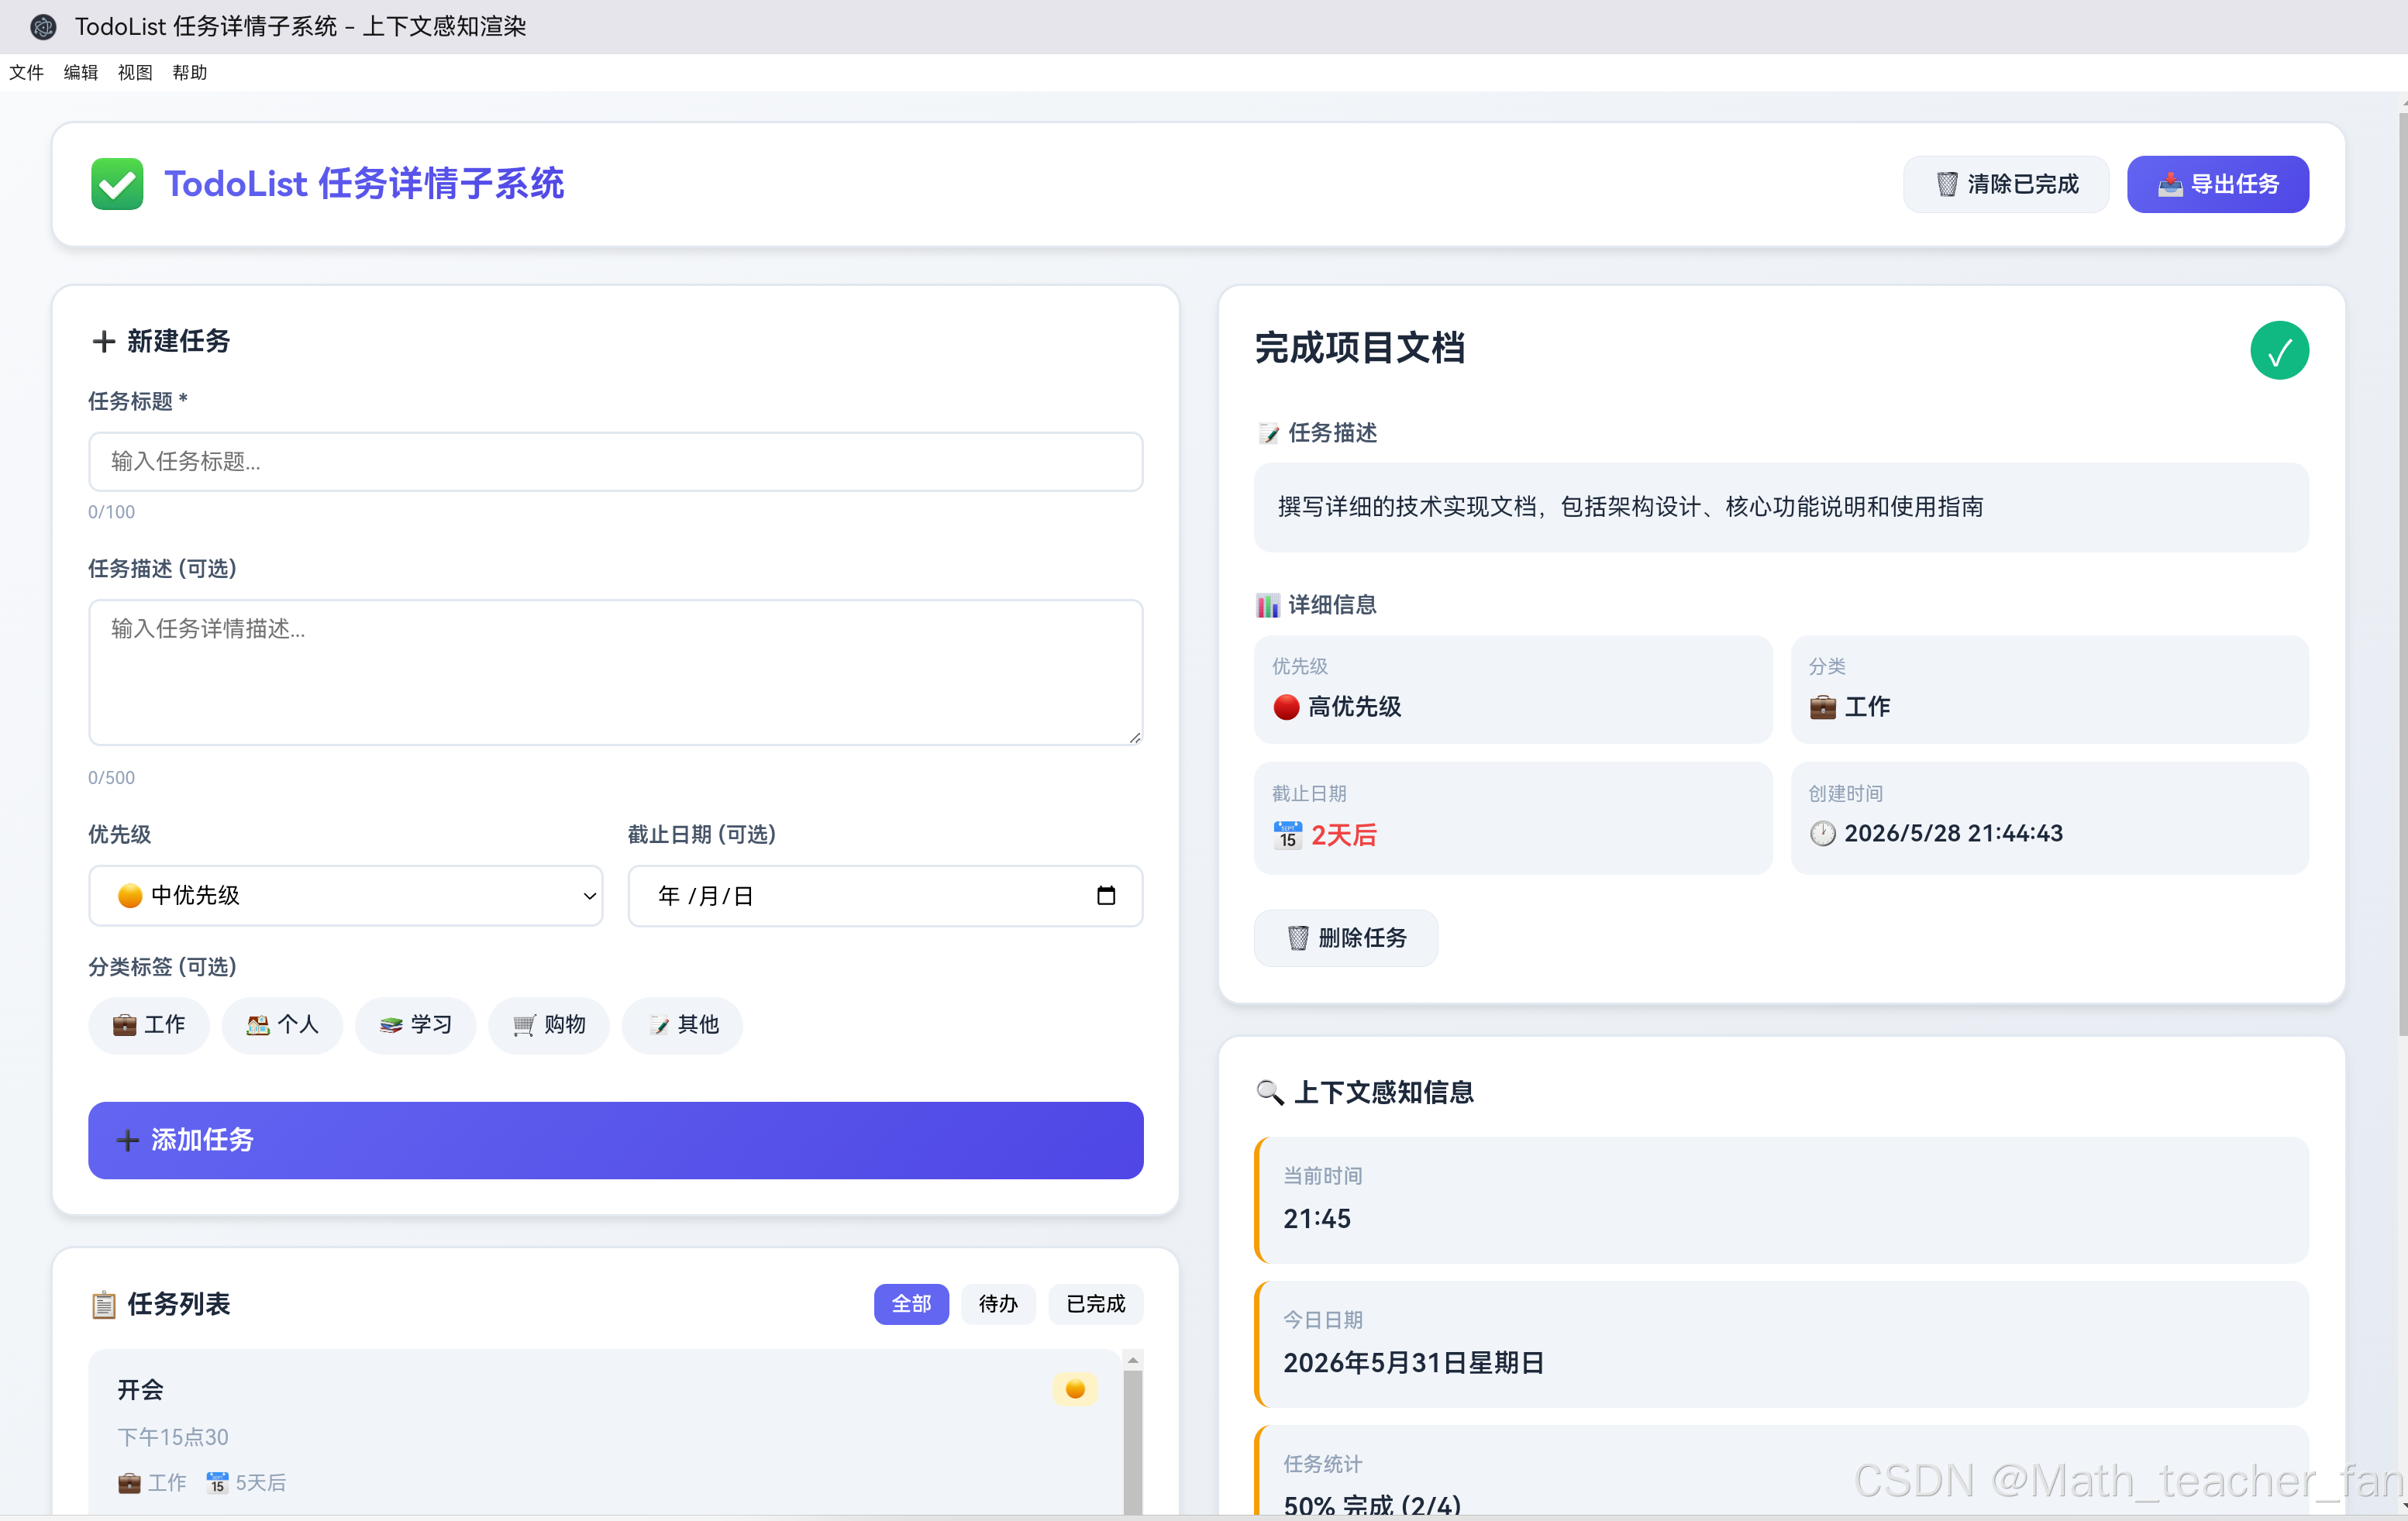
Task: Click the task list scrollbar up arrow
Action: [1133, 1360]
